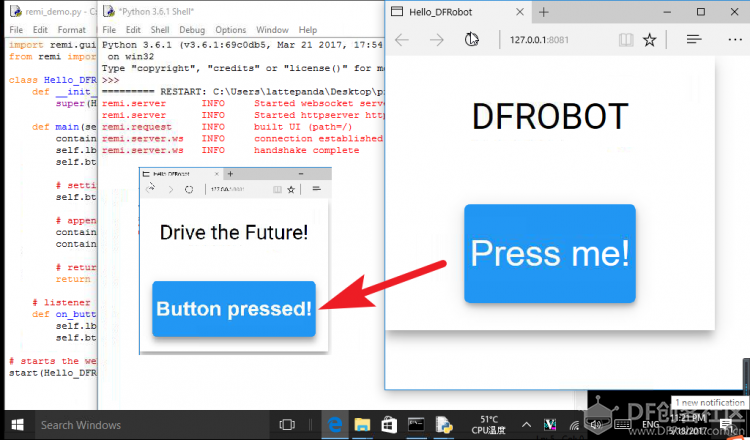The height and width of the screenshot is (440, 750).
Task: Open Shell menu in Python Shell
Action: coord(160,30)
